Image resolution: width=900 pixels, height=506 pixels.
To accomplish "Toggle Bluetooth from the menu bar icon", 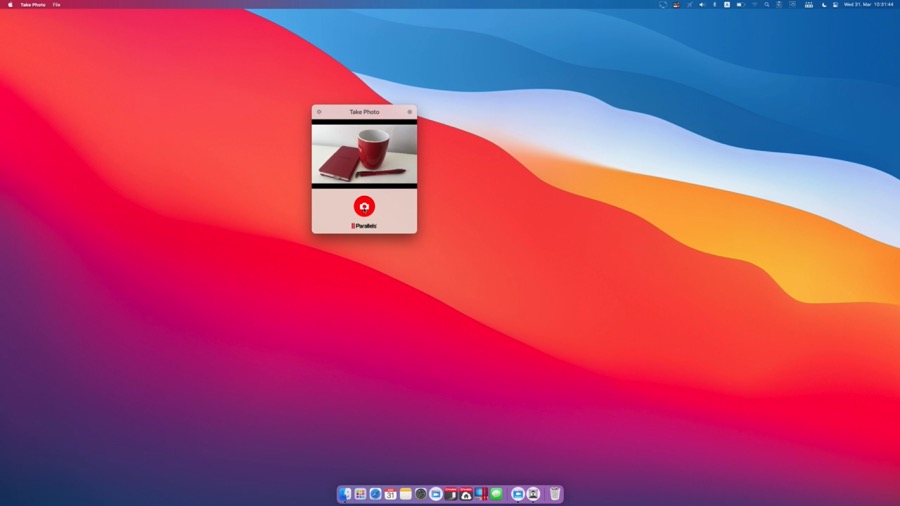I will 714,4.
